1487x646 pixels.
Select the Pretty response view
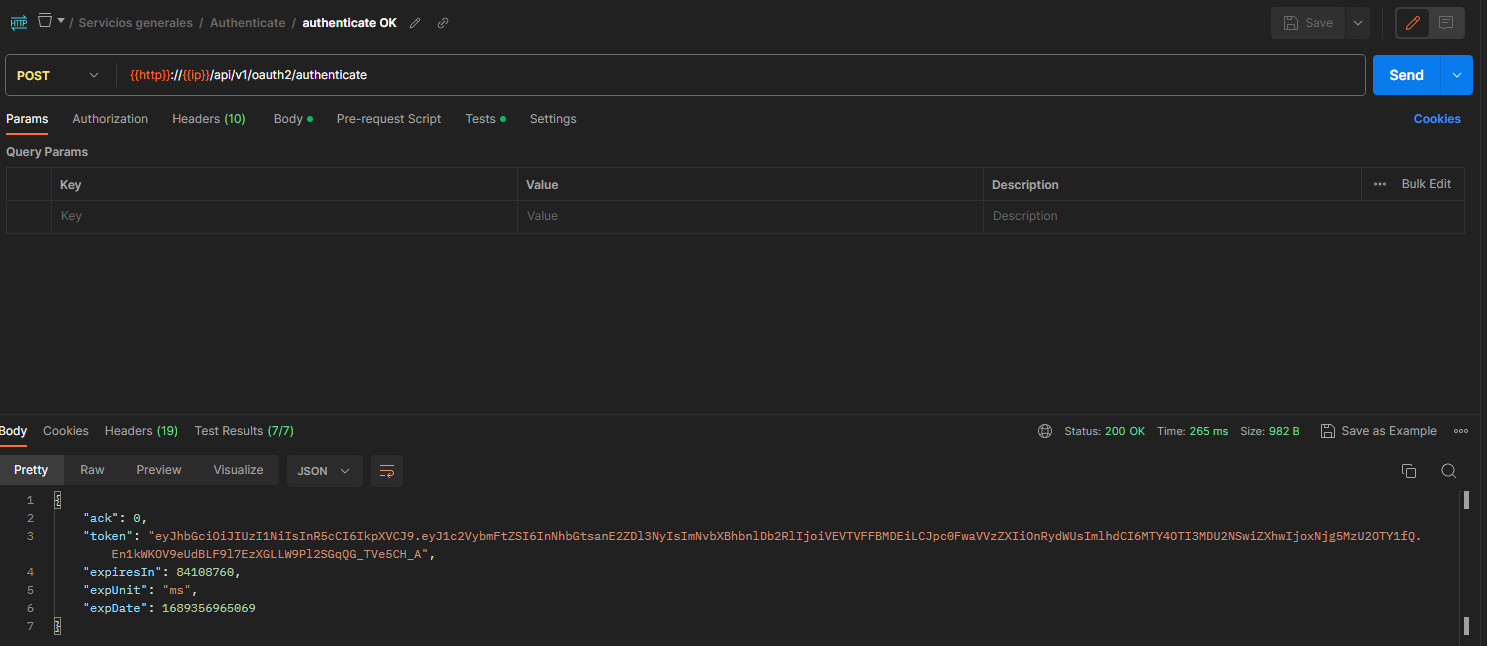tap(31, 470)
